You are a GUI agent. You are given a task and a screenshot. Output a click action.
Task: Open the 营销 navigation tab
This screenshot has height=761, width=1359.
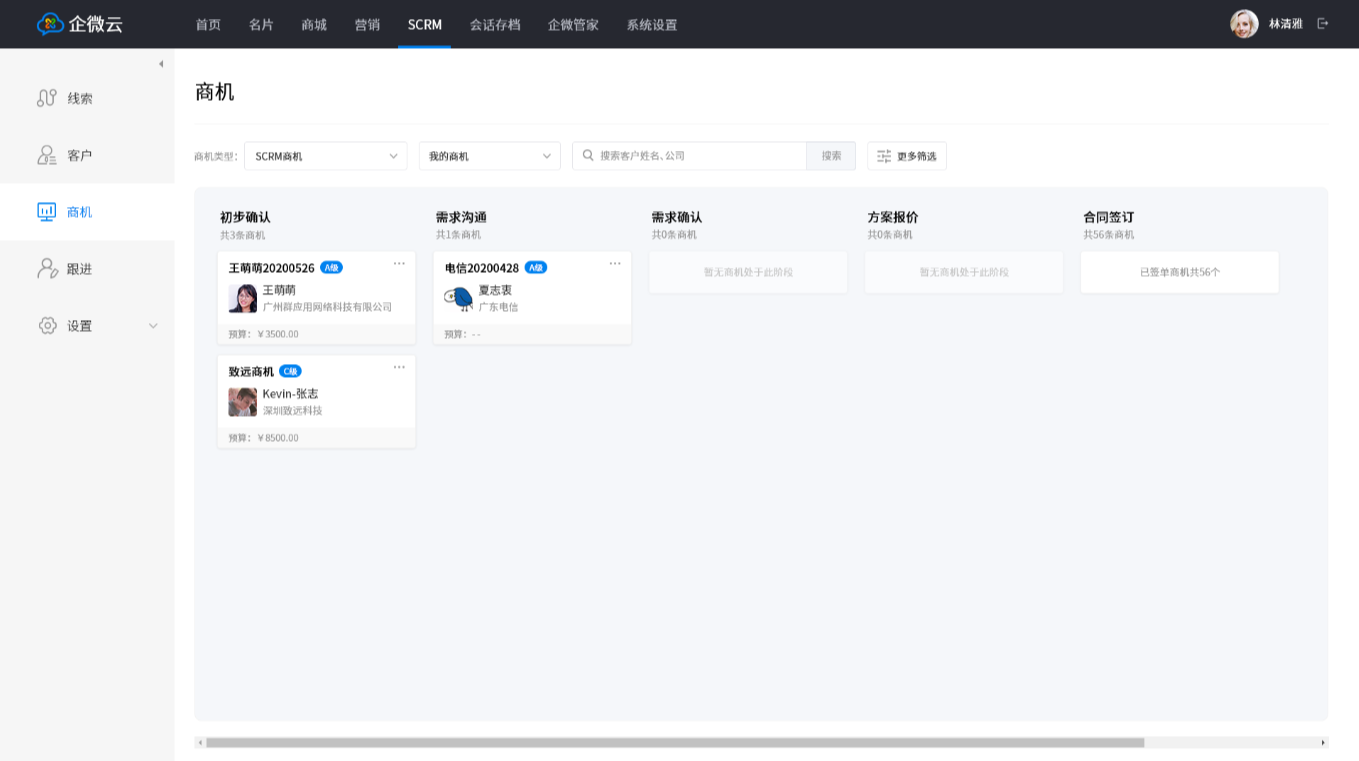[x=367, y=25]
